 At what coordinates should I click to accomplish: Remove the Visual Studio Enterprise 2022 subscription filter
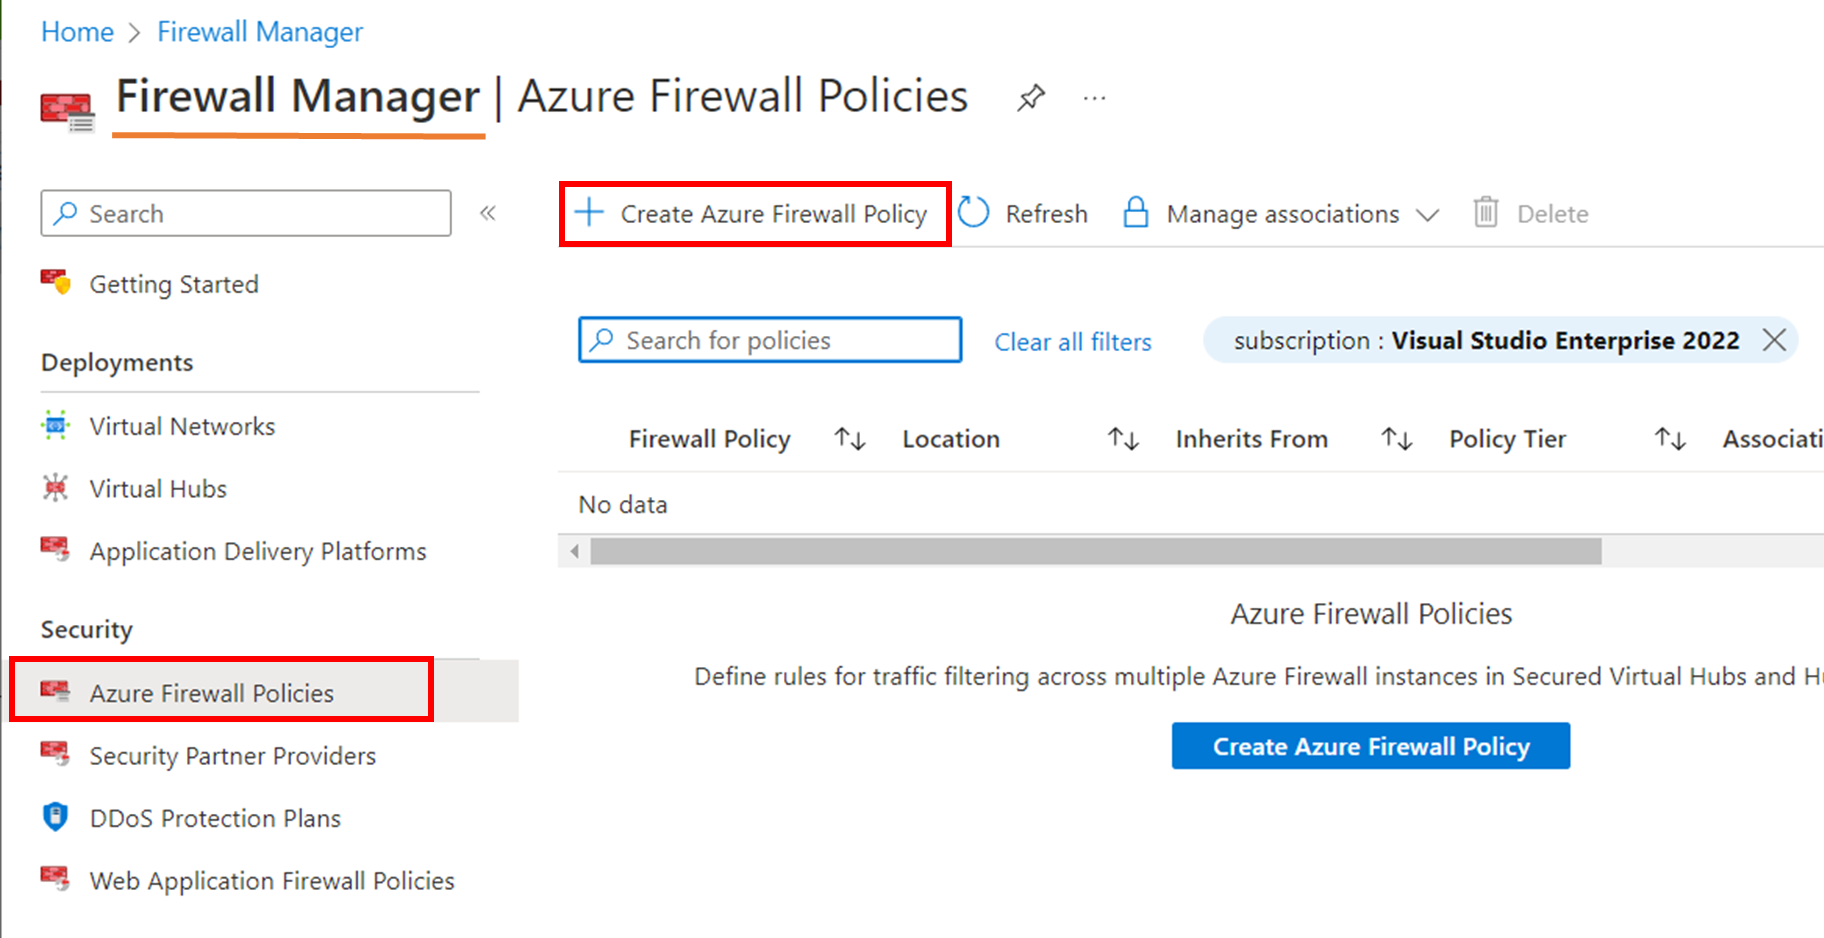(1775, 340)
